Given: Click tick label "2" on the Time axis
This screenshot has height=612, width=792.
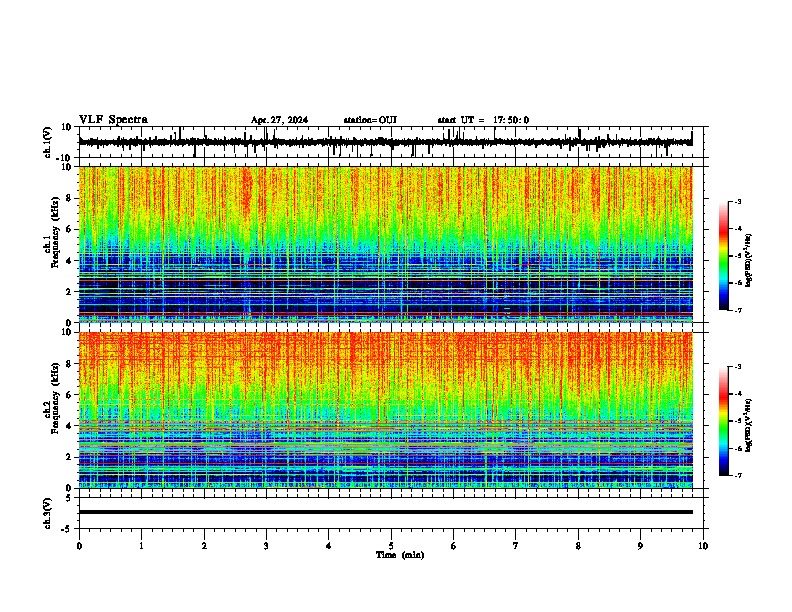Looking at the screenshot, I should 204,546.
